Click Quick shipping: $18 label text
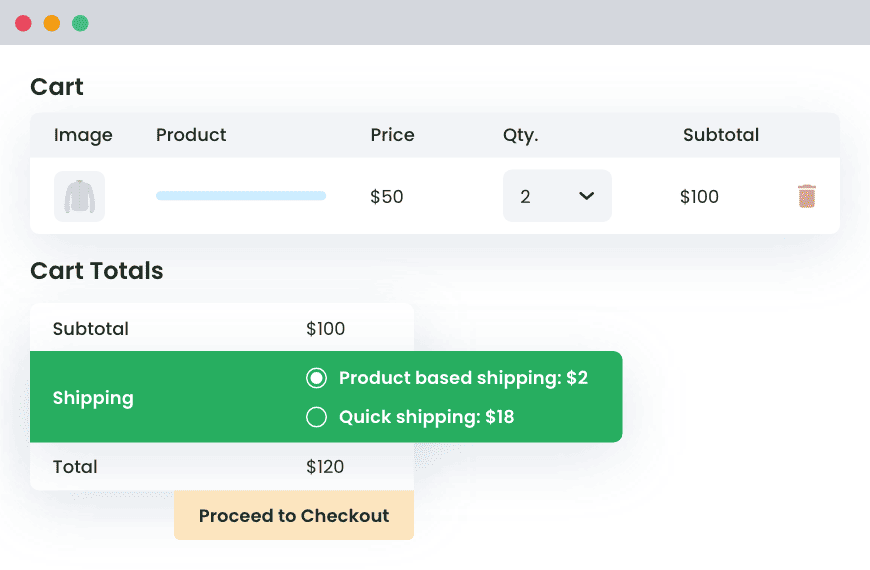Image resolution: width=870 pixels, height=570 pixels. pos(426,417)
